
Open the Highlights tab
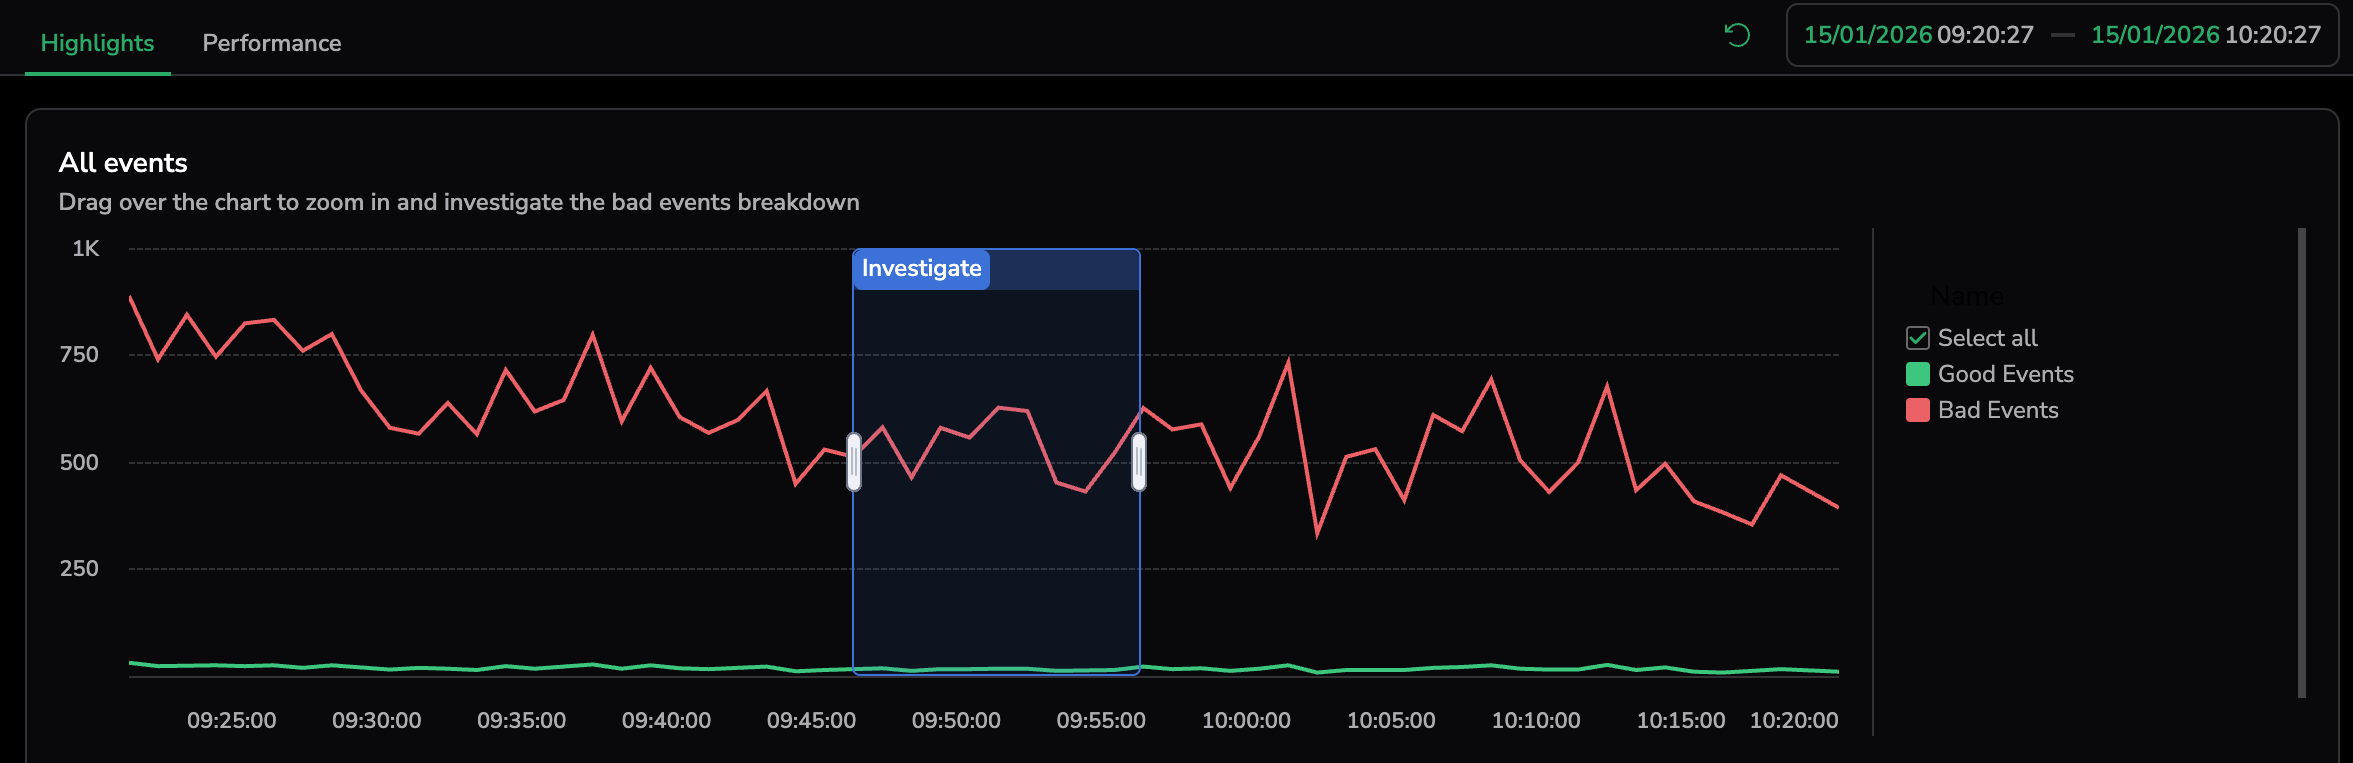[x=97, y=43]
